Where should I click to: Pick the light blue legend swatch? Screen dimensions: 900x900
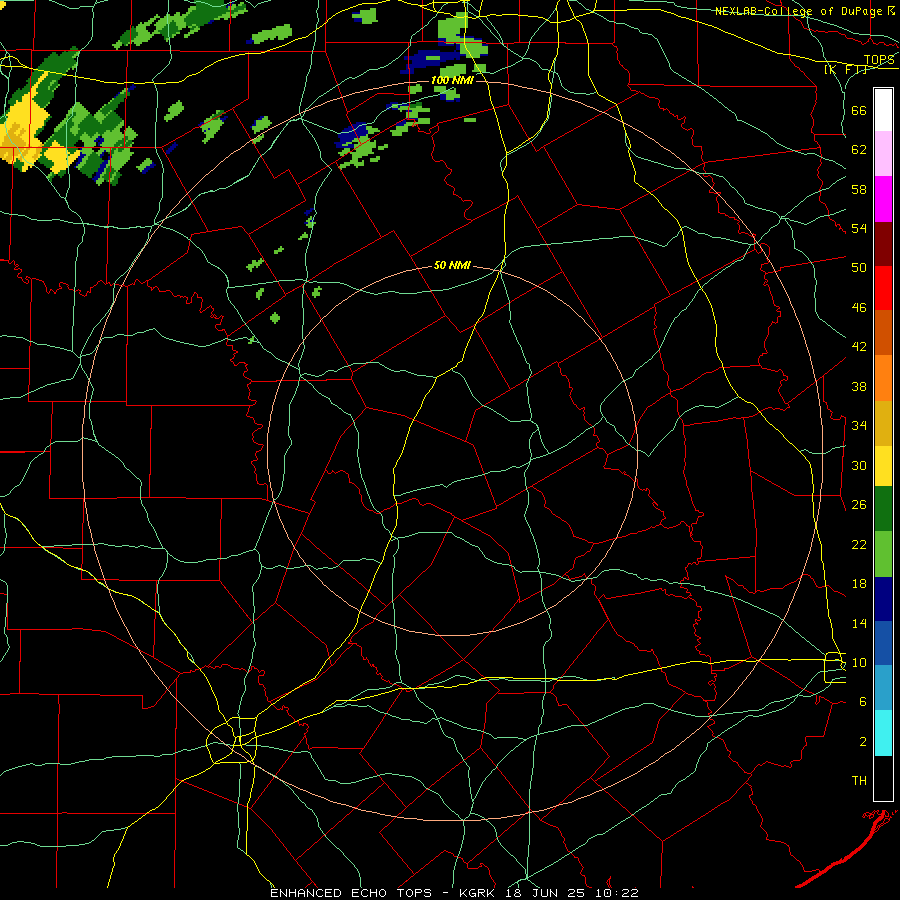[x=883, y=688]
